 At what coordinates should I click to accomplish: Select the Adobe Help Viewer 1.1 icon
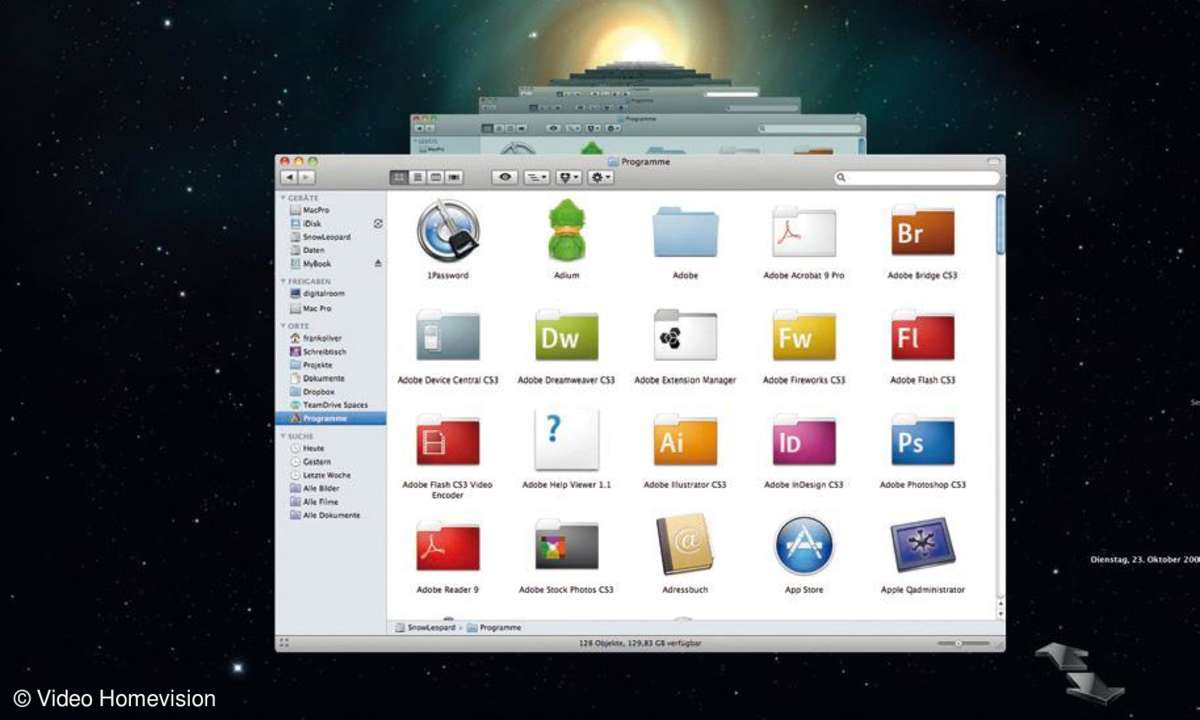[x=566, y=439]
